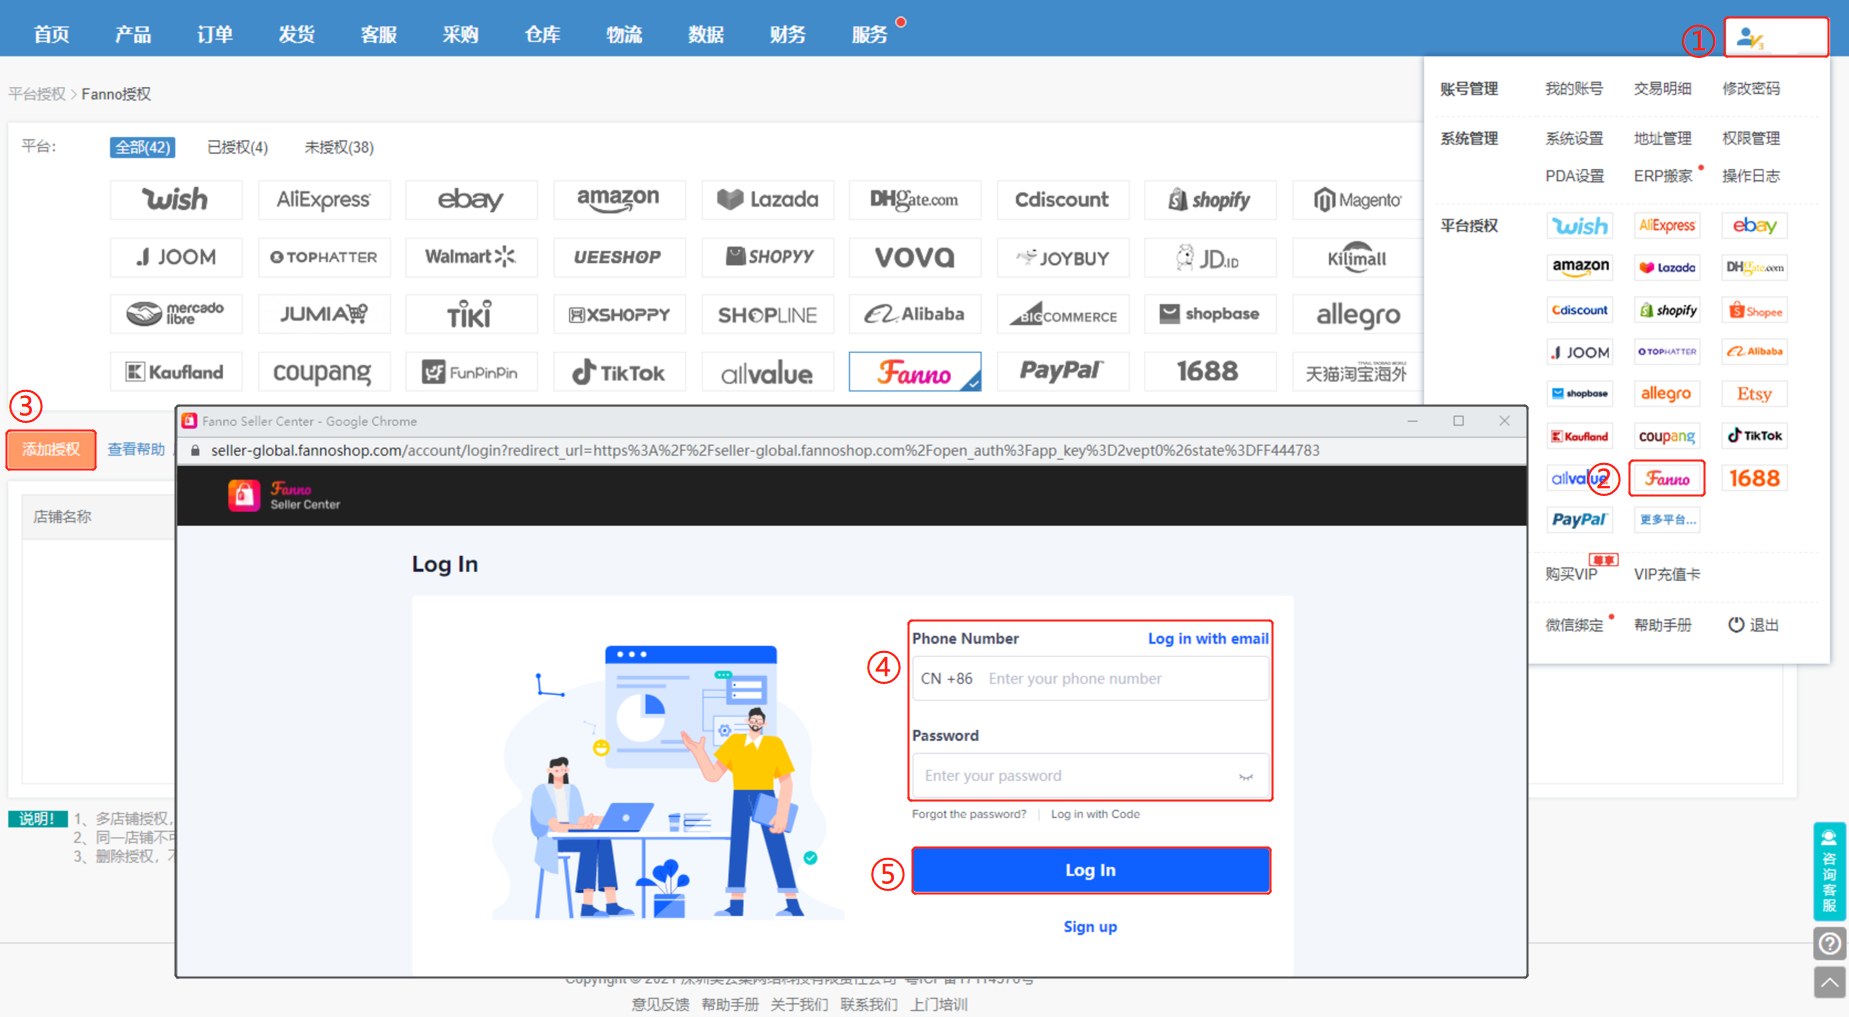Viewport: 1849px width, 1017px height.
Task: Click Fanno logo in the account dropdown panel
Action: (1667, 479)
